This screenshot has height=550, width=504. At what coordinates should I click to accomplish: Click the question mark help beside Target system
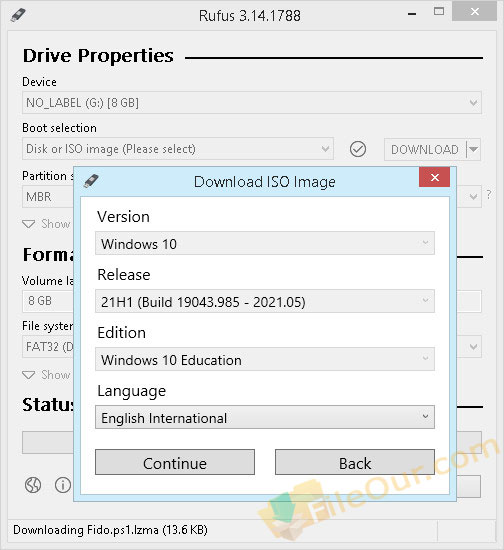[x=489, y=194]
